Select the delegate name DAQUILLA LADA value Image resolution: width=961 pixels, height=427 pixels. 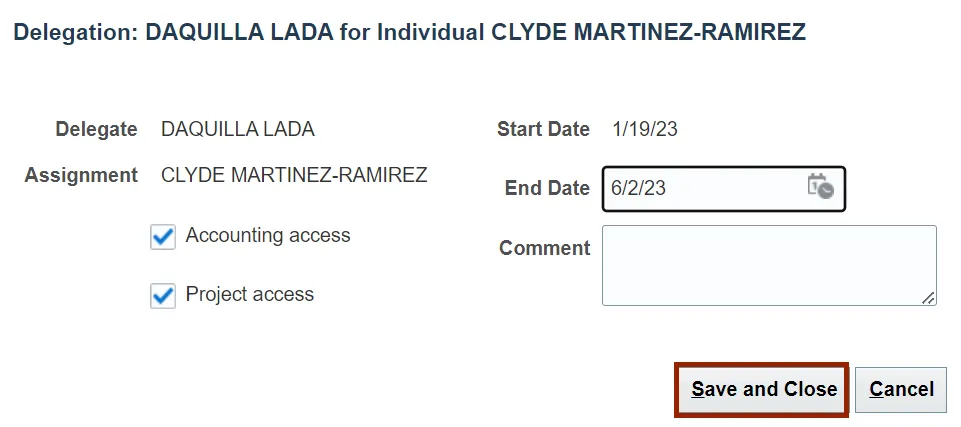tap(238, 129)
